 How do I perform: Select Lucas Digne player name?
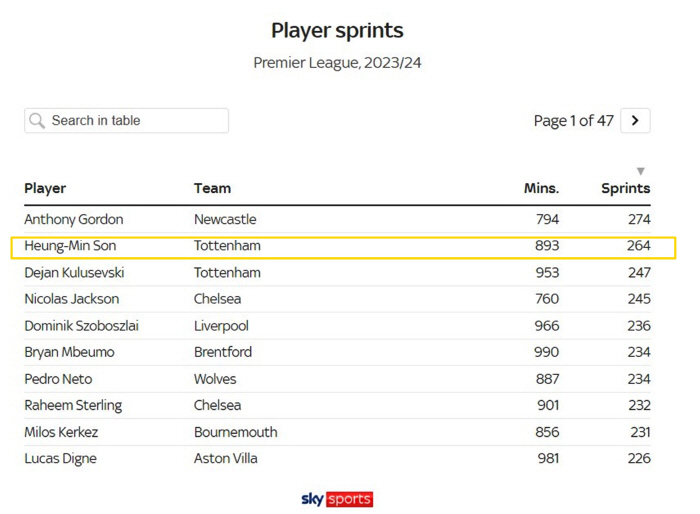point(62,458)
